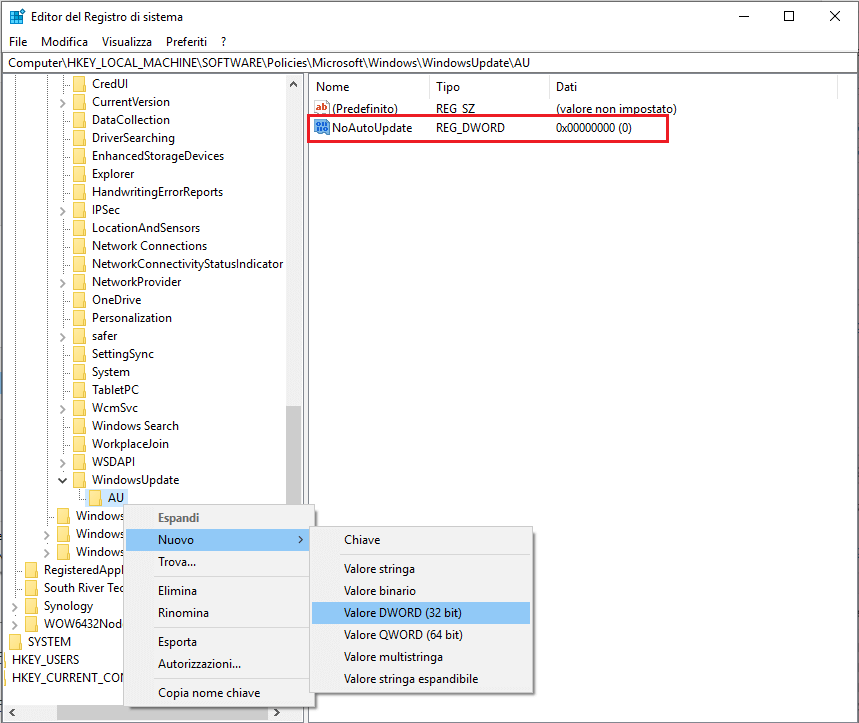Screen dimensions: 859x723
Task: Select the Windows Search folder icon
Action: click(79, 426)
